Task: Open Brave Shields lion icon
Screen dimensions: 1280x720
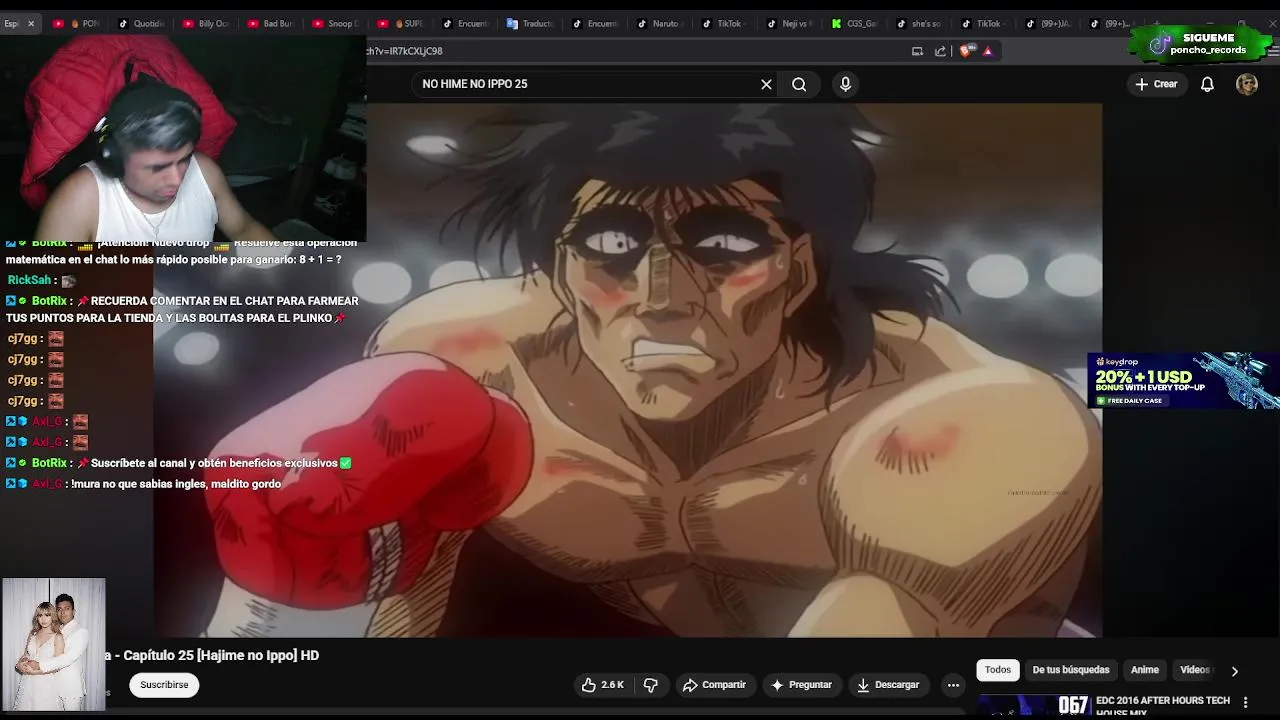Action: [966, 51]
